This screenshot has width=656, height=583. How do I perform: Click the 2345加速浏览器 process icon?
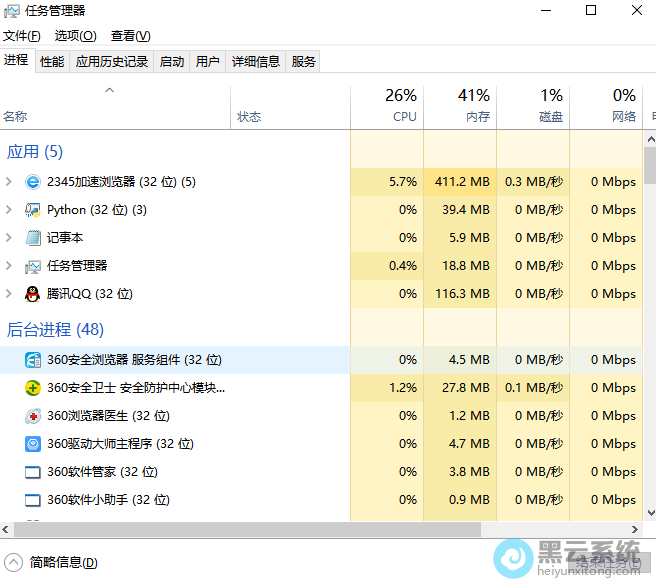(33, 182)
